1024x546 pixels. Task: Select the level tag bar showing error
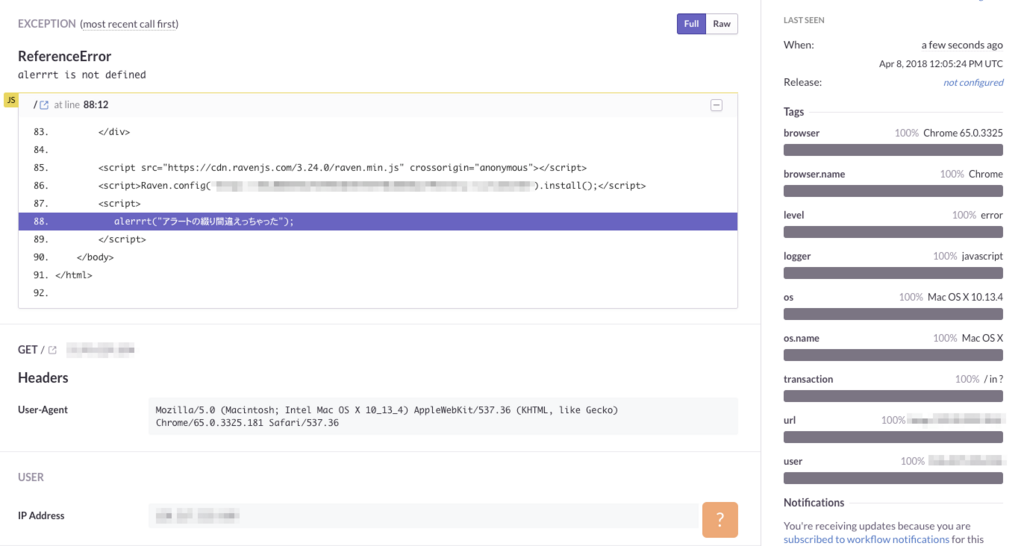tap(893, 232)
